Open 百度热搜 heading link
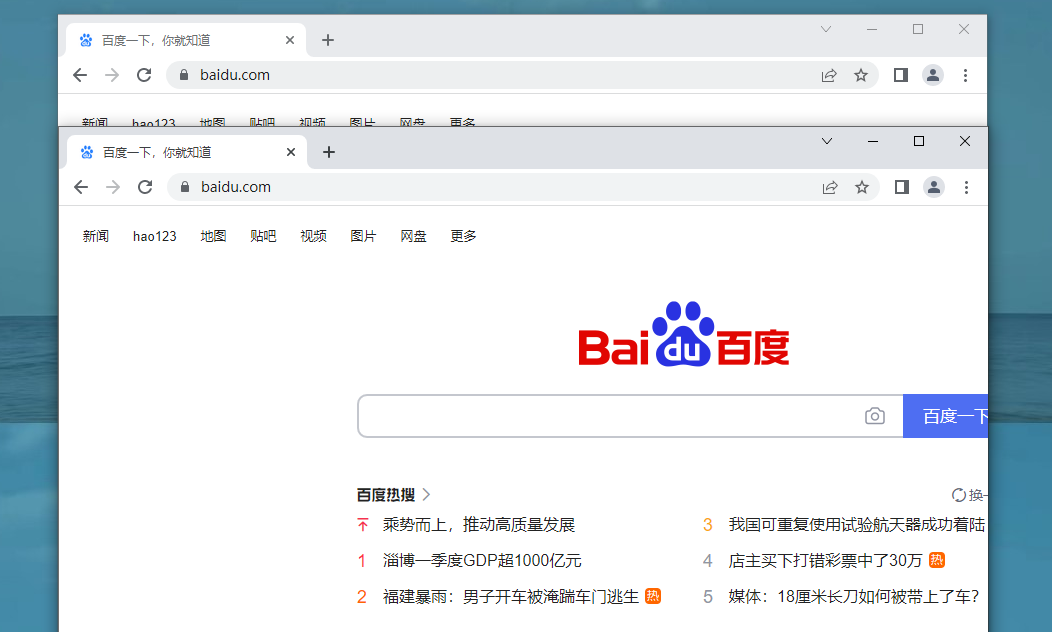The image size is (1052, 632). [x=393, y=495]
